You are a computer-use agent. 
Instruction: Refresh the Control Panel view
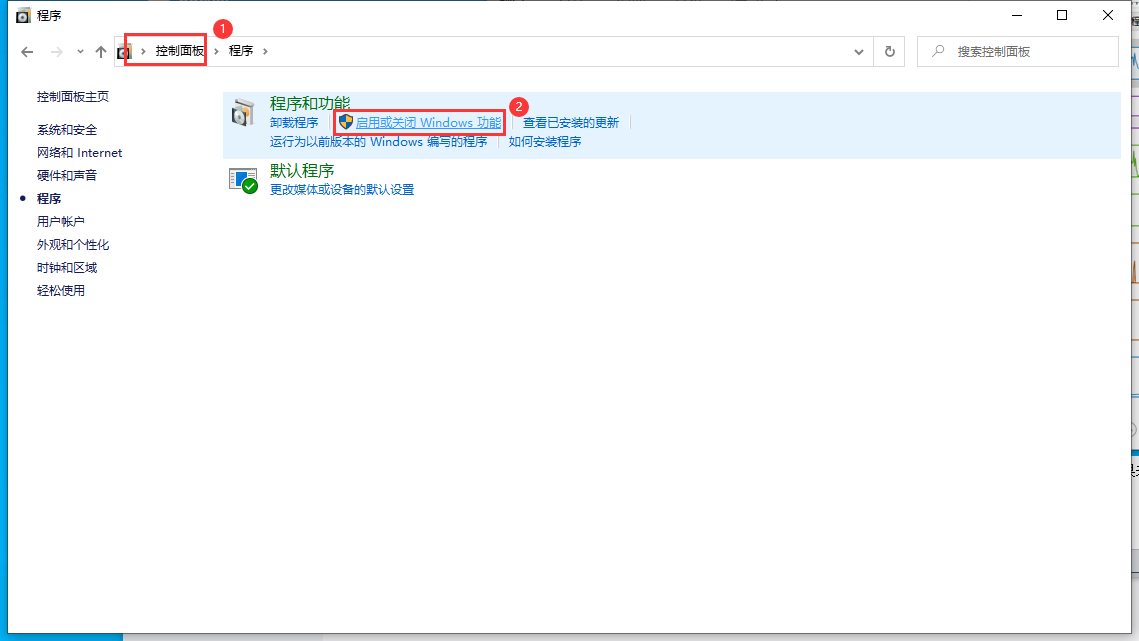tap(890, 52)
